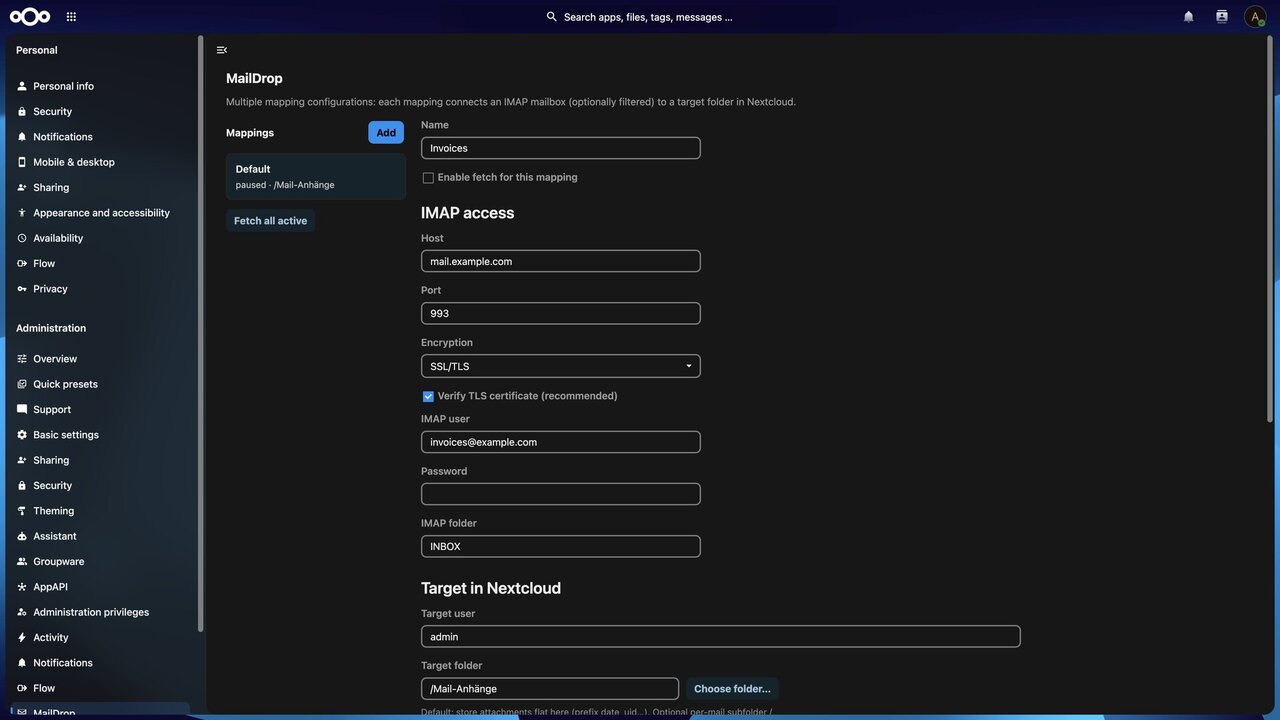This screenshot has width=1280, height=720.
Task: Click the IMAP folder field
Action: (x=560, y=547)
